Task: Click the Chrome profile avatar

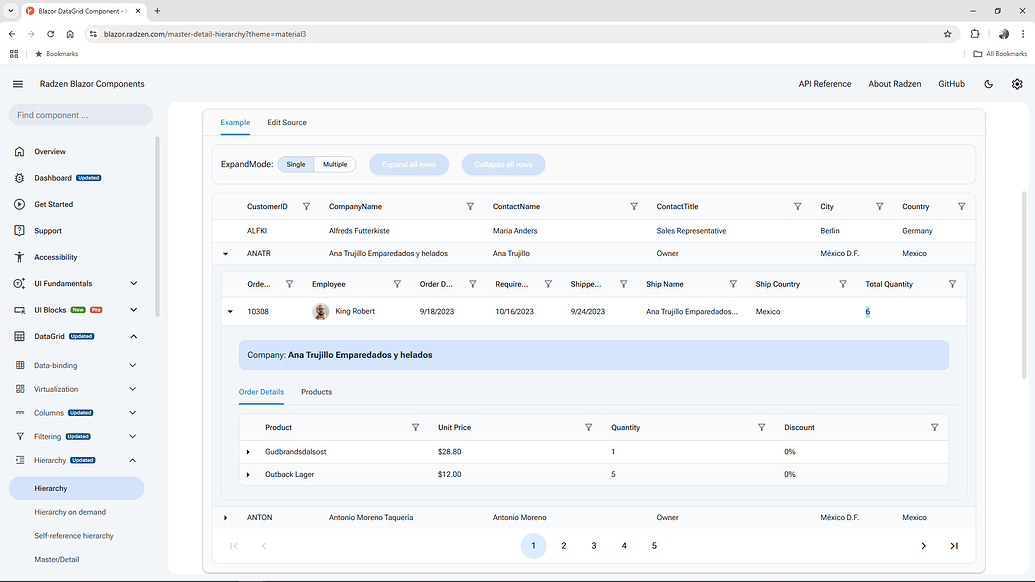Action: pyautogui.click(x=1001, y=33)
